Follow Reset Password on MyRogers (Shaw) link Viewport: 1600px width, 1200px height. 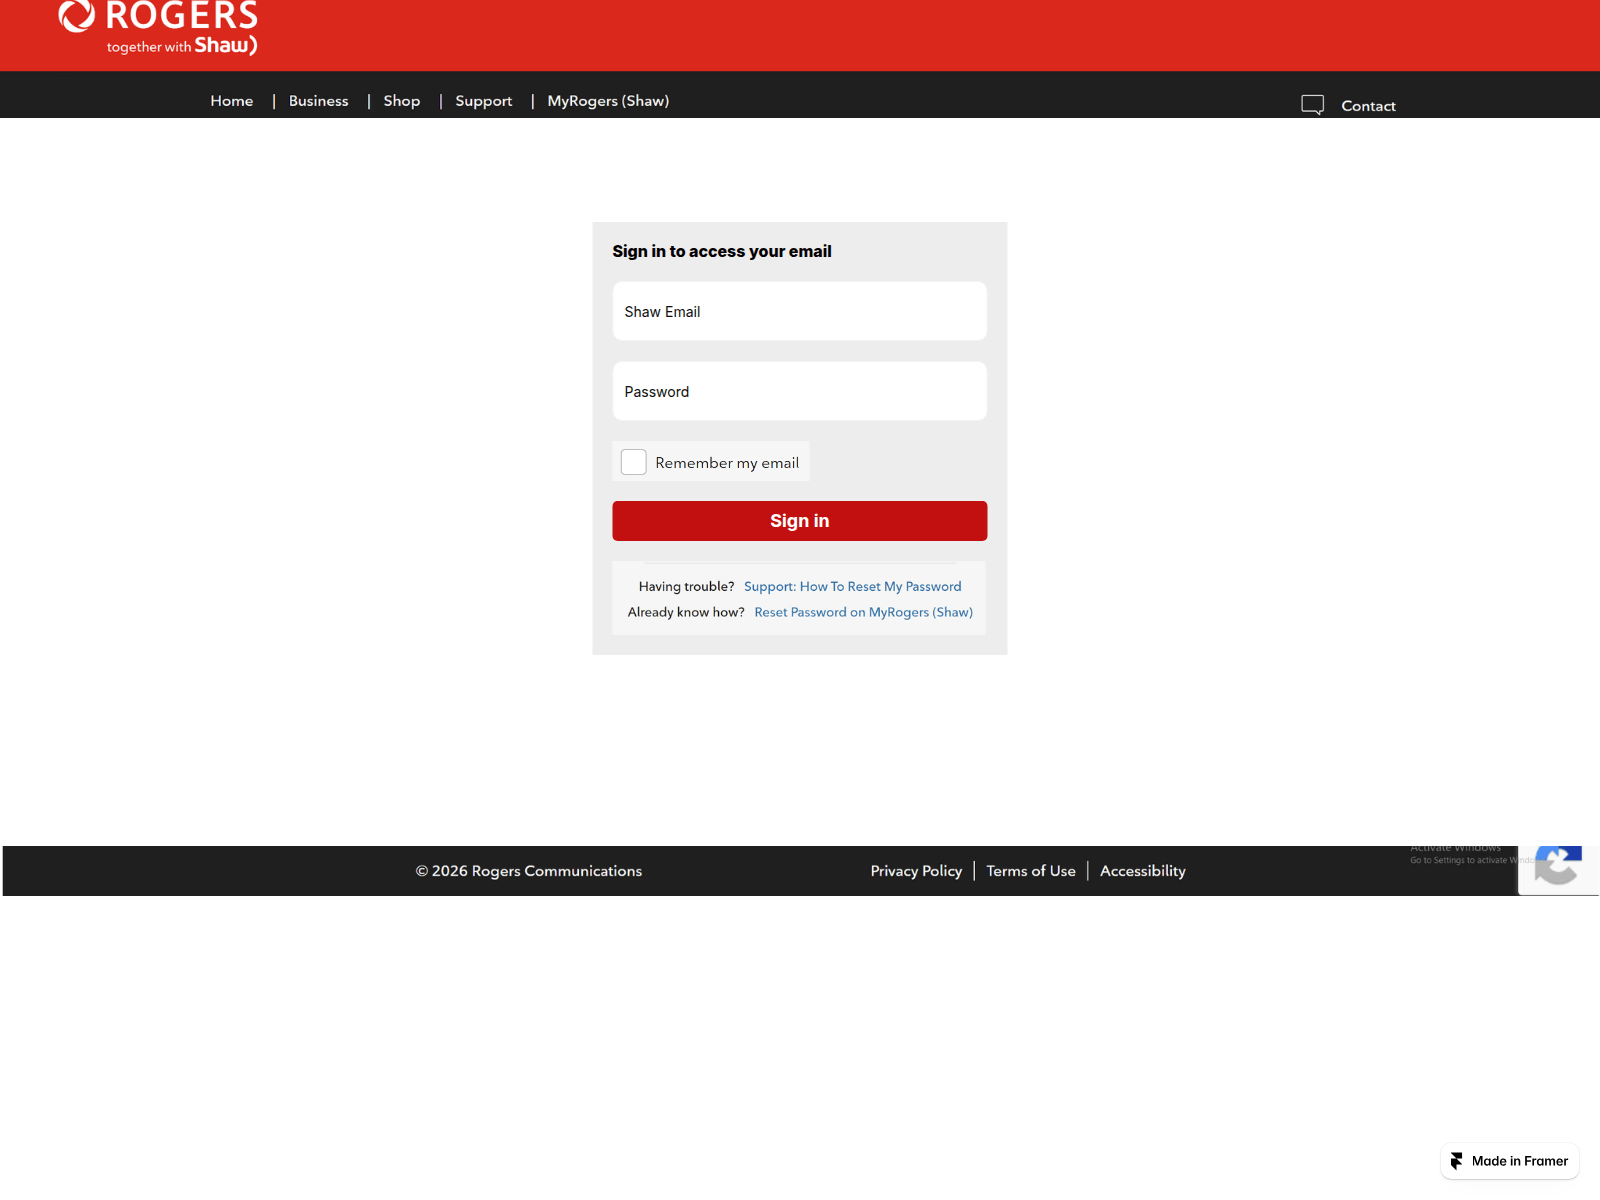864,613
